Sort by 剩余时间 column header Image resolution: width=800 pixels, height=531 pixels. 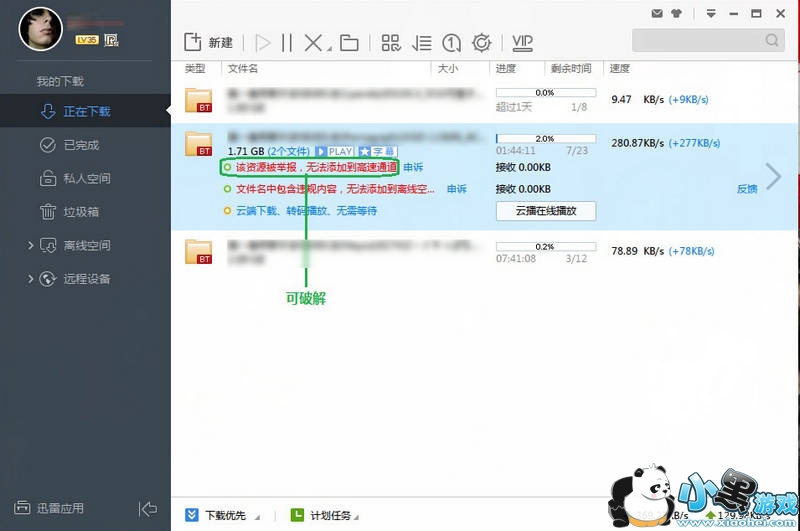point(571,68)
